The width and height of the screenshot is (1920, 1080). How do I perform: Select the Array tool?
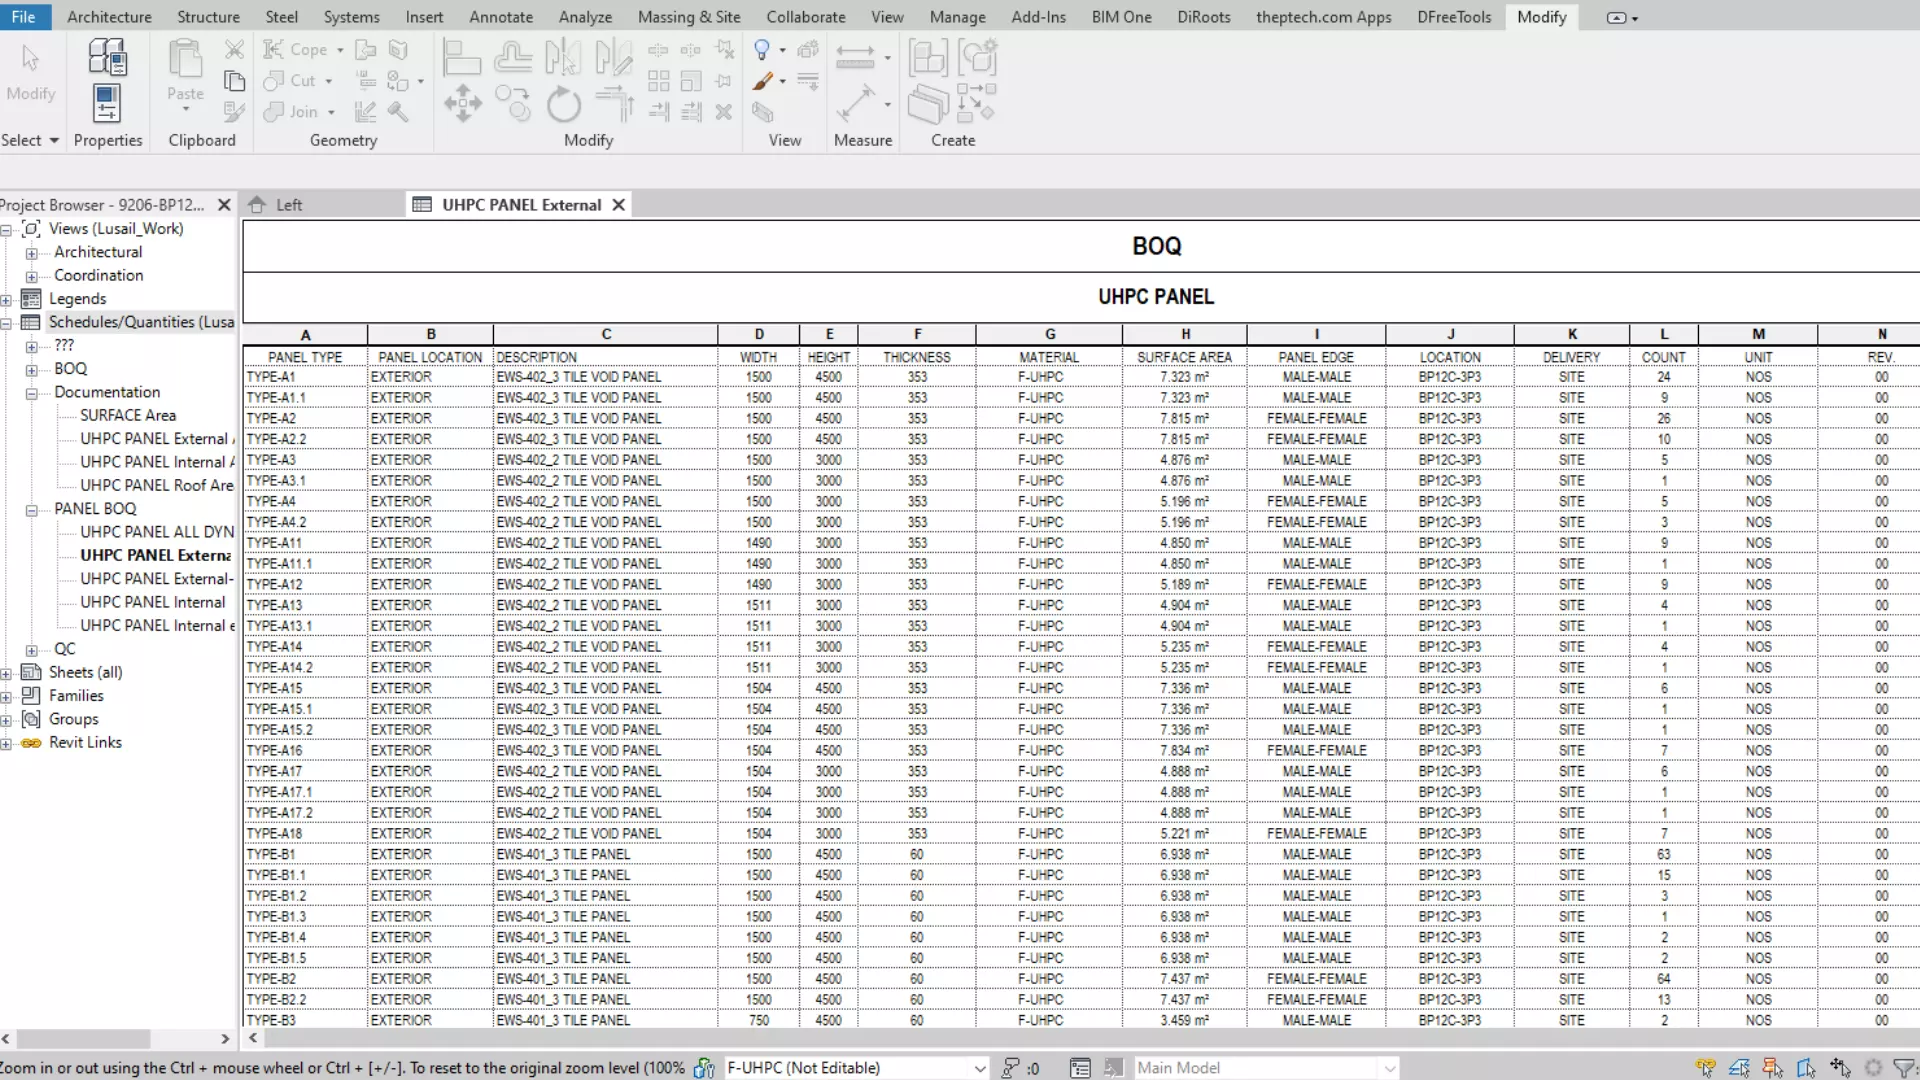[x=659, y=81]
